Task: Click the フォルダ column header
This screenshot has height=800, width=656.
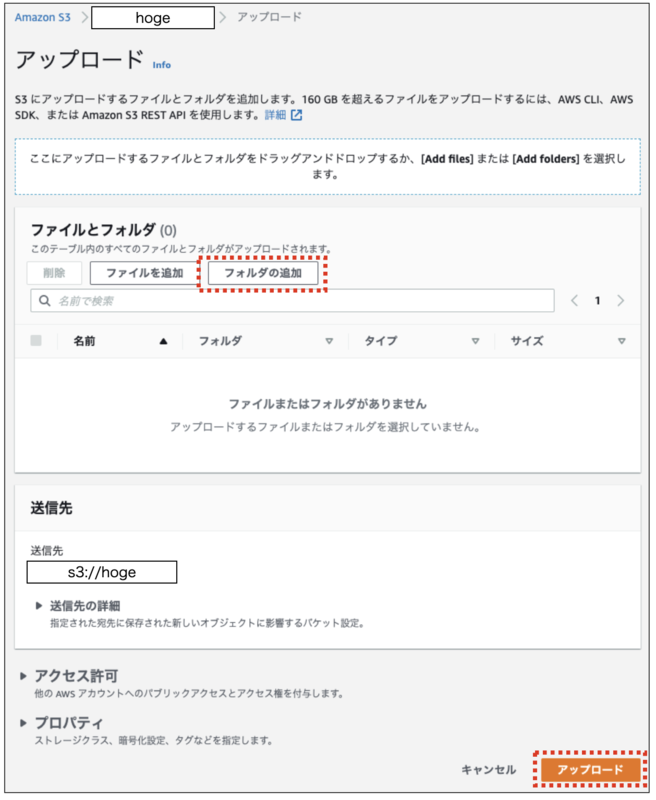Action: click(x=220, y=341)
